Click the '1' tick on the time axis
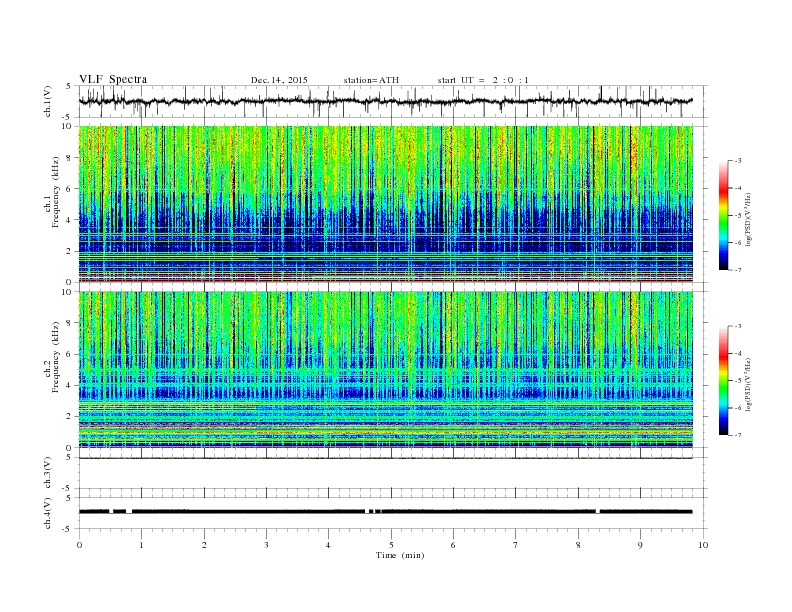The image size is (792, 612). click(x=141, y=545)
